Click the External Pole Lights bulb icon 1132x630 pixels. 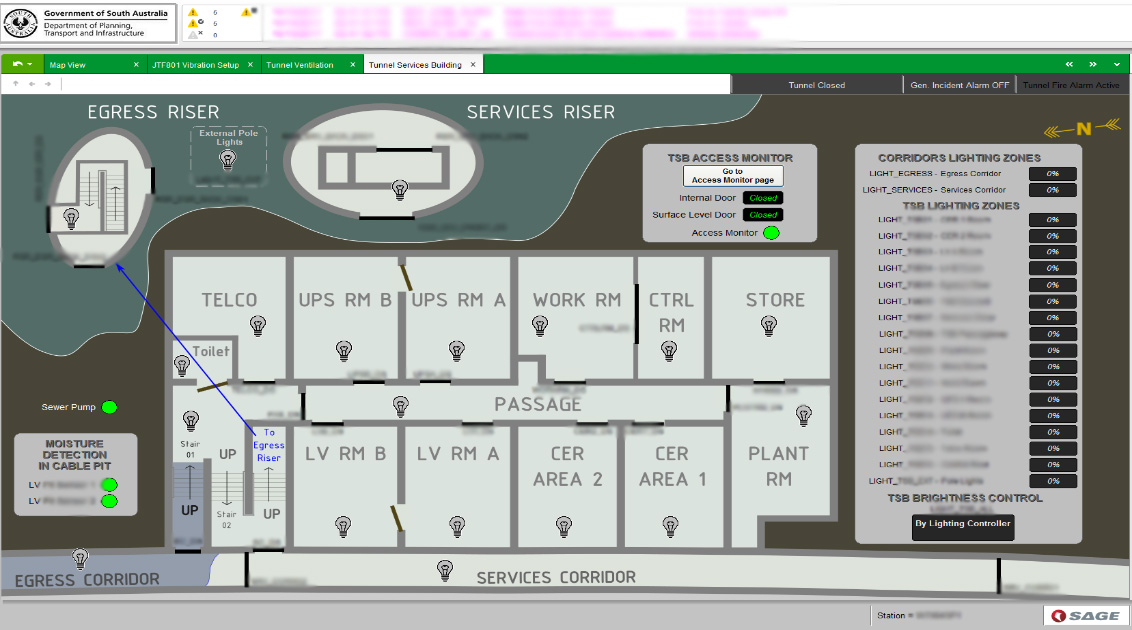coord(228,161)
